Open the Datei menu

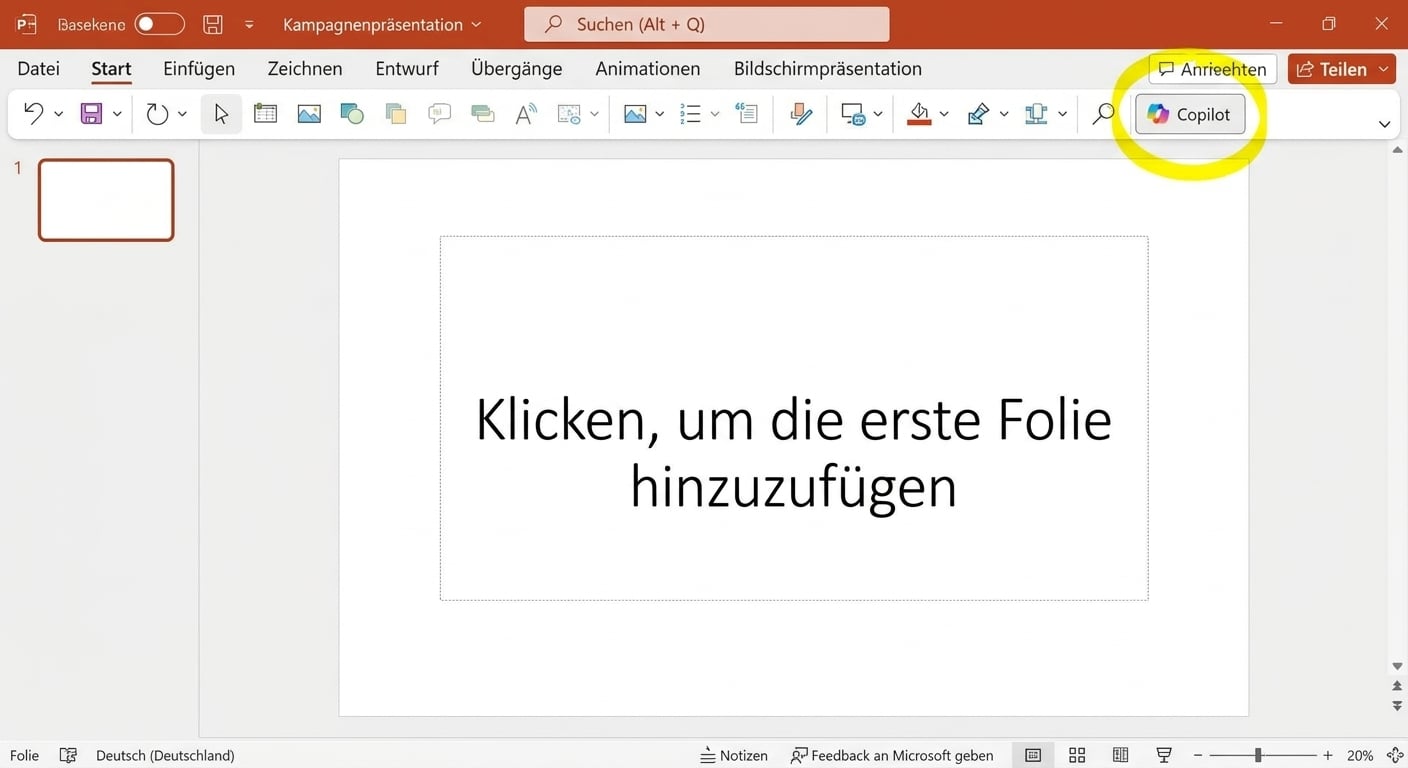click(39, 68)
